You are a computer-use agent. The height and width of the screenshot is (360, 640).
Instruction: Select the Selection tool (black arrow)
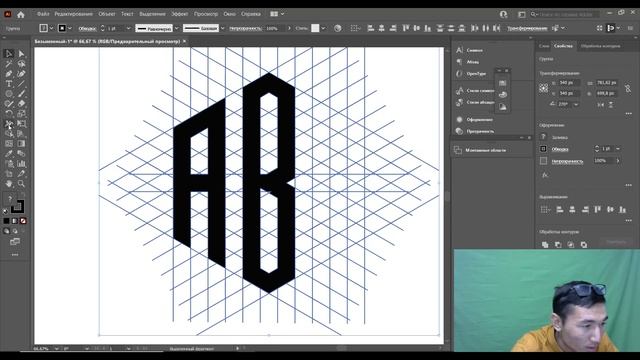[9, 54]
